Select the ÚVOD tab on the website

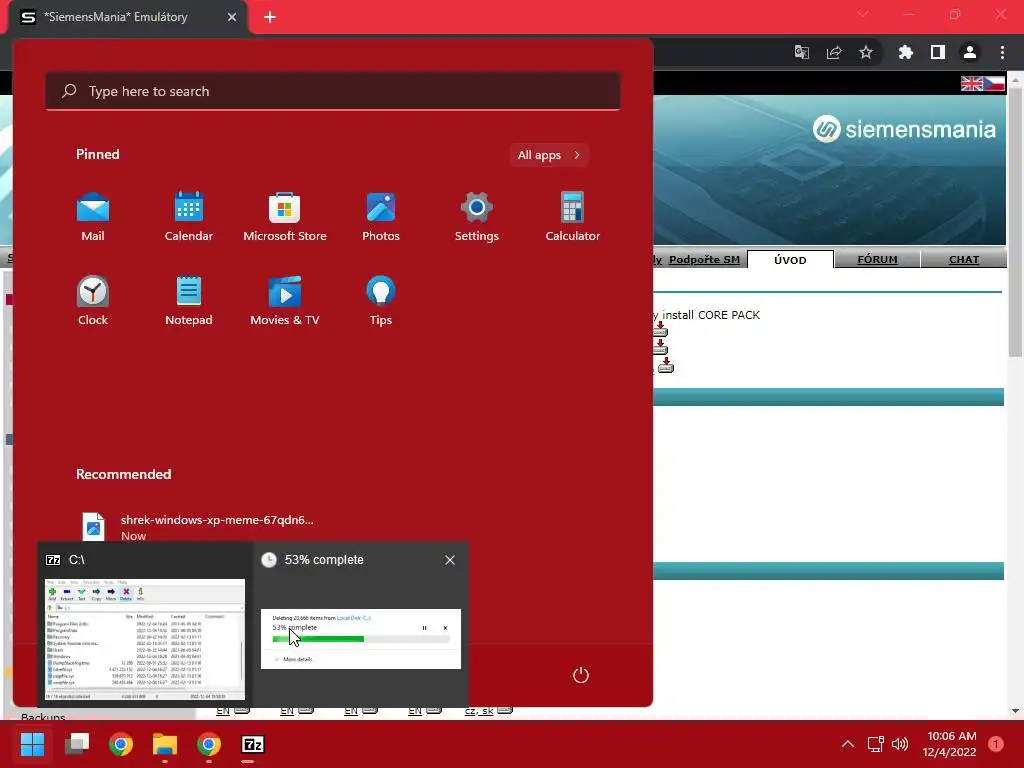tap(790, 259)
